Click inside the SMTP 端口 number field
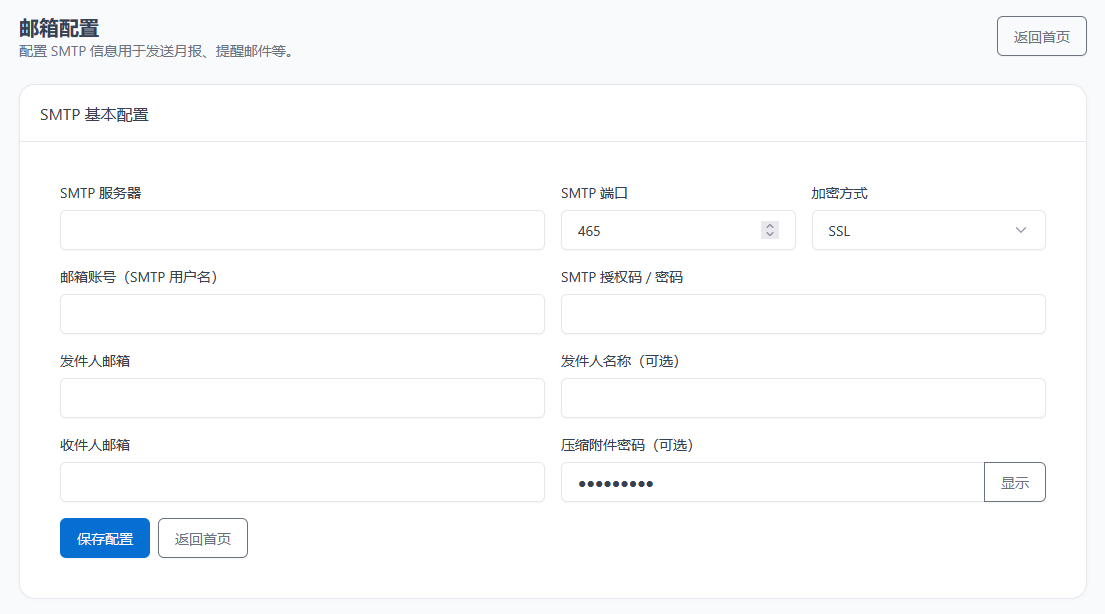Screen dimensions: 1105x614 [x=660, y=230]
